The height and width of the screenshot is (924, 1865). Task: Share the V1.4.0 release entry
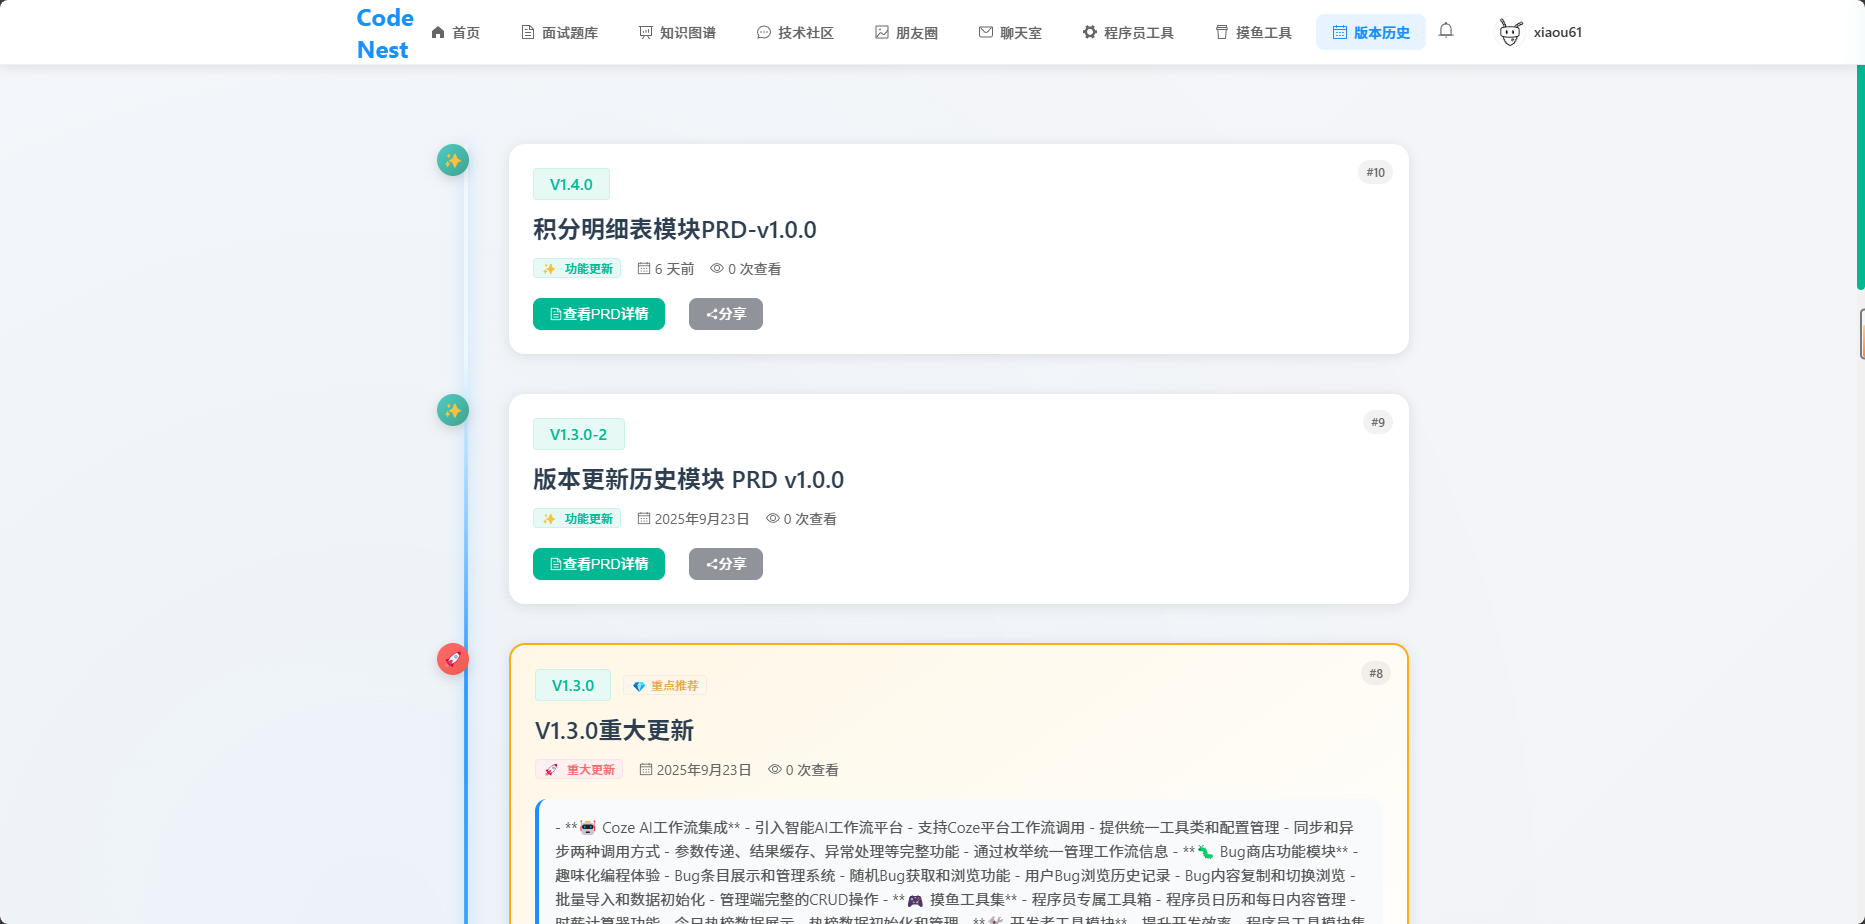(725, 314)
